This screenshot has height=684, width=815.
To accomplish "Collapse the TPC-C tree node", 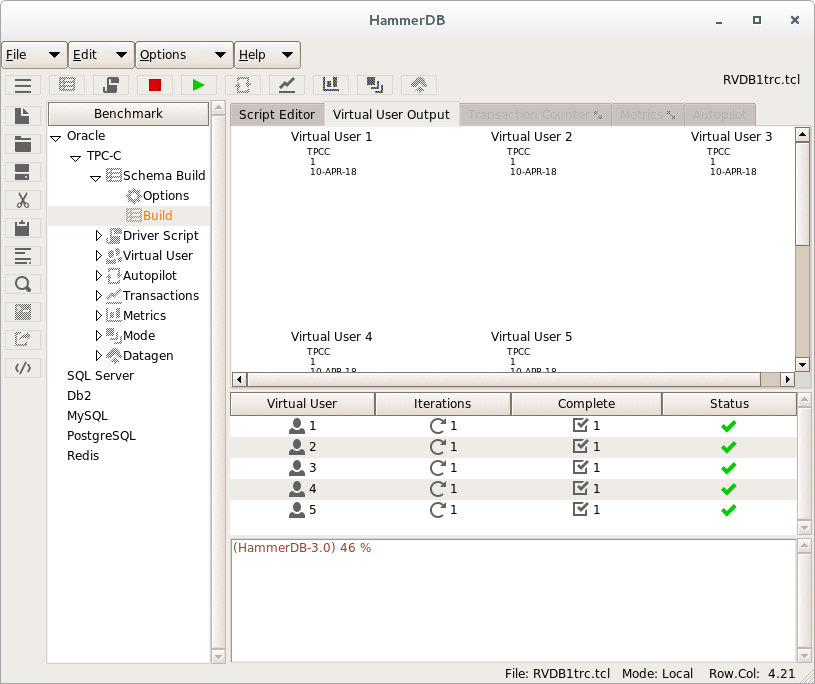I will [x=75, y=158].
